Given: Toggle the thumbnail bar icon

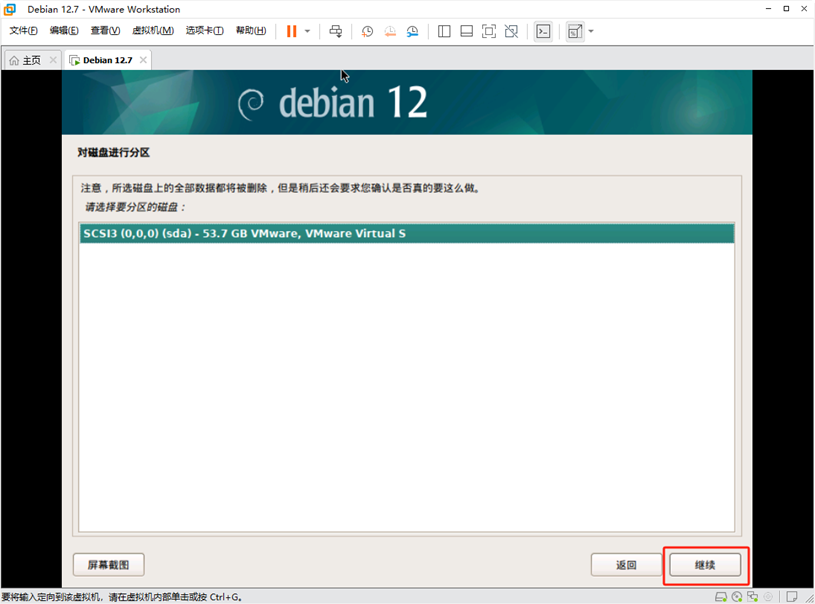Looking at the screenshot, I should pos(466,31).
